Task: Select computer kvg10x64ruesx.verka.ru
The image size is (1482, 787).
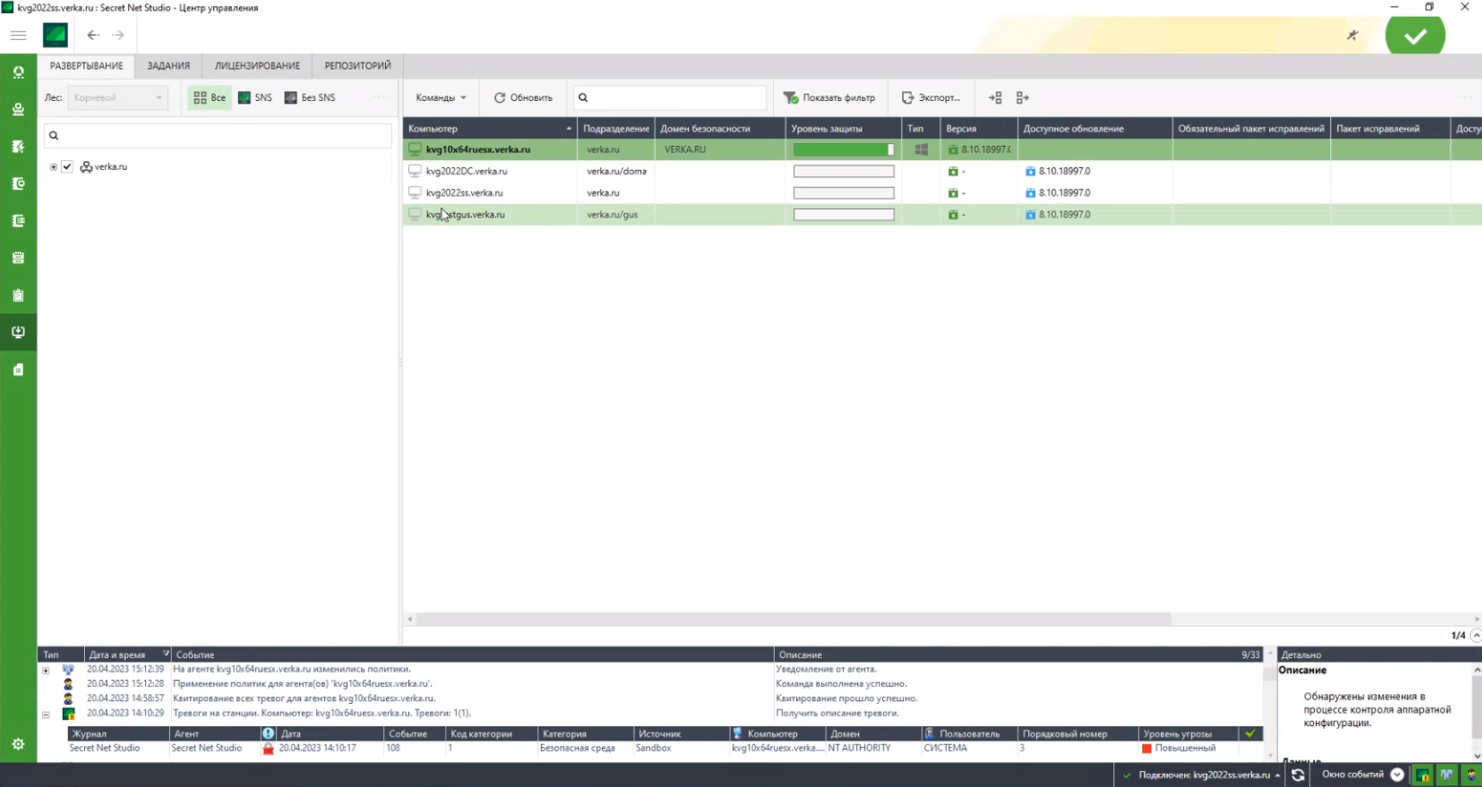Action: click(478, 150)
